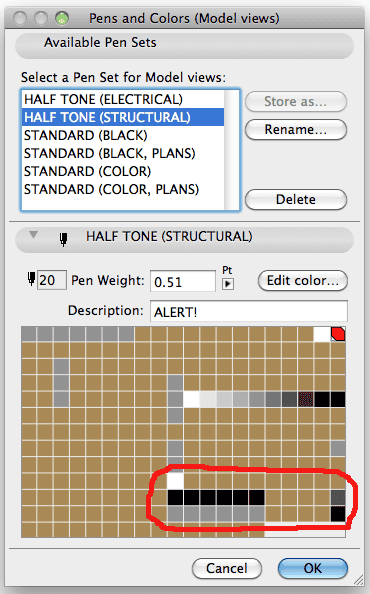Confirm with the OK button
The height and width of the screenshot is (594, 370).
click(x=313, y=568)
